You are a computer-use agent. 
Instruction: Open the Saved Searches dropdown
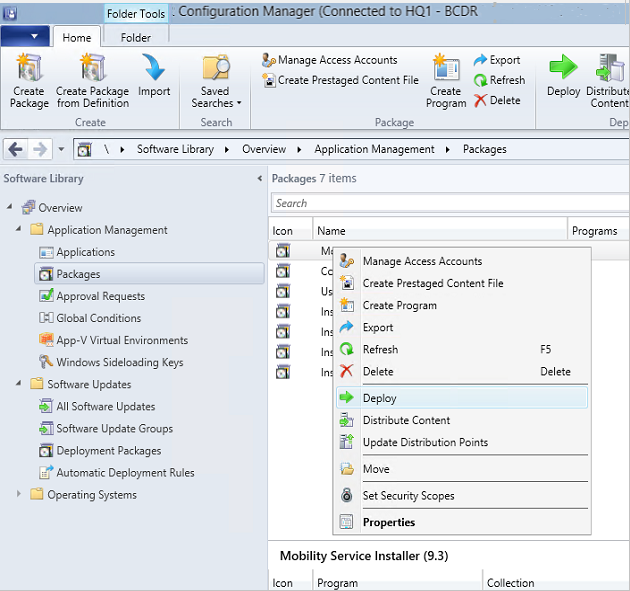tap(215, 81)
